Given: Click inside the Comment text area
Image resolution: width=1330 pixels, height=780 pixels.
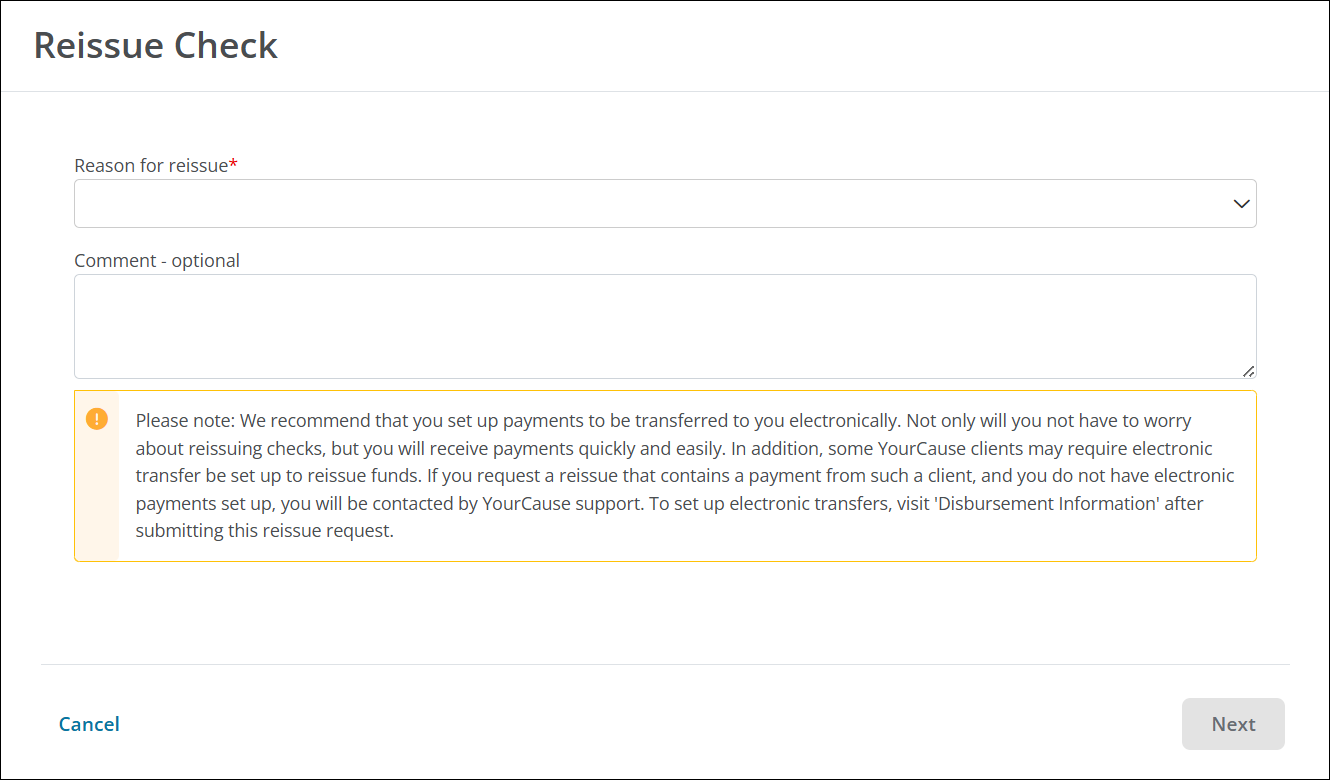Looking at the screenshot, I should (x=665, y=326).
